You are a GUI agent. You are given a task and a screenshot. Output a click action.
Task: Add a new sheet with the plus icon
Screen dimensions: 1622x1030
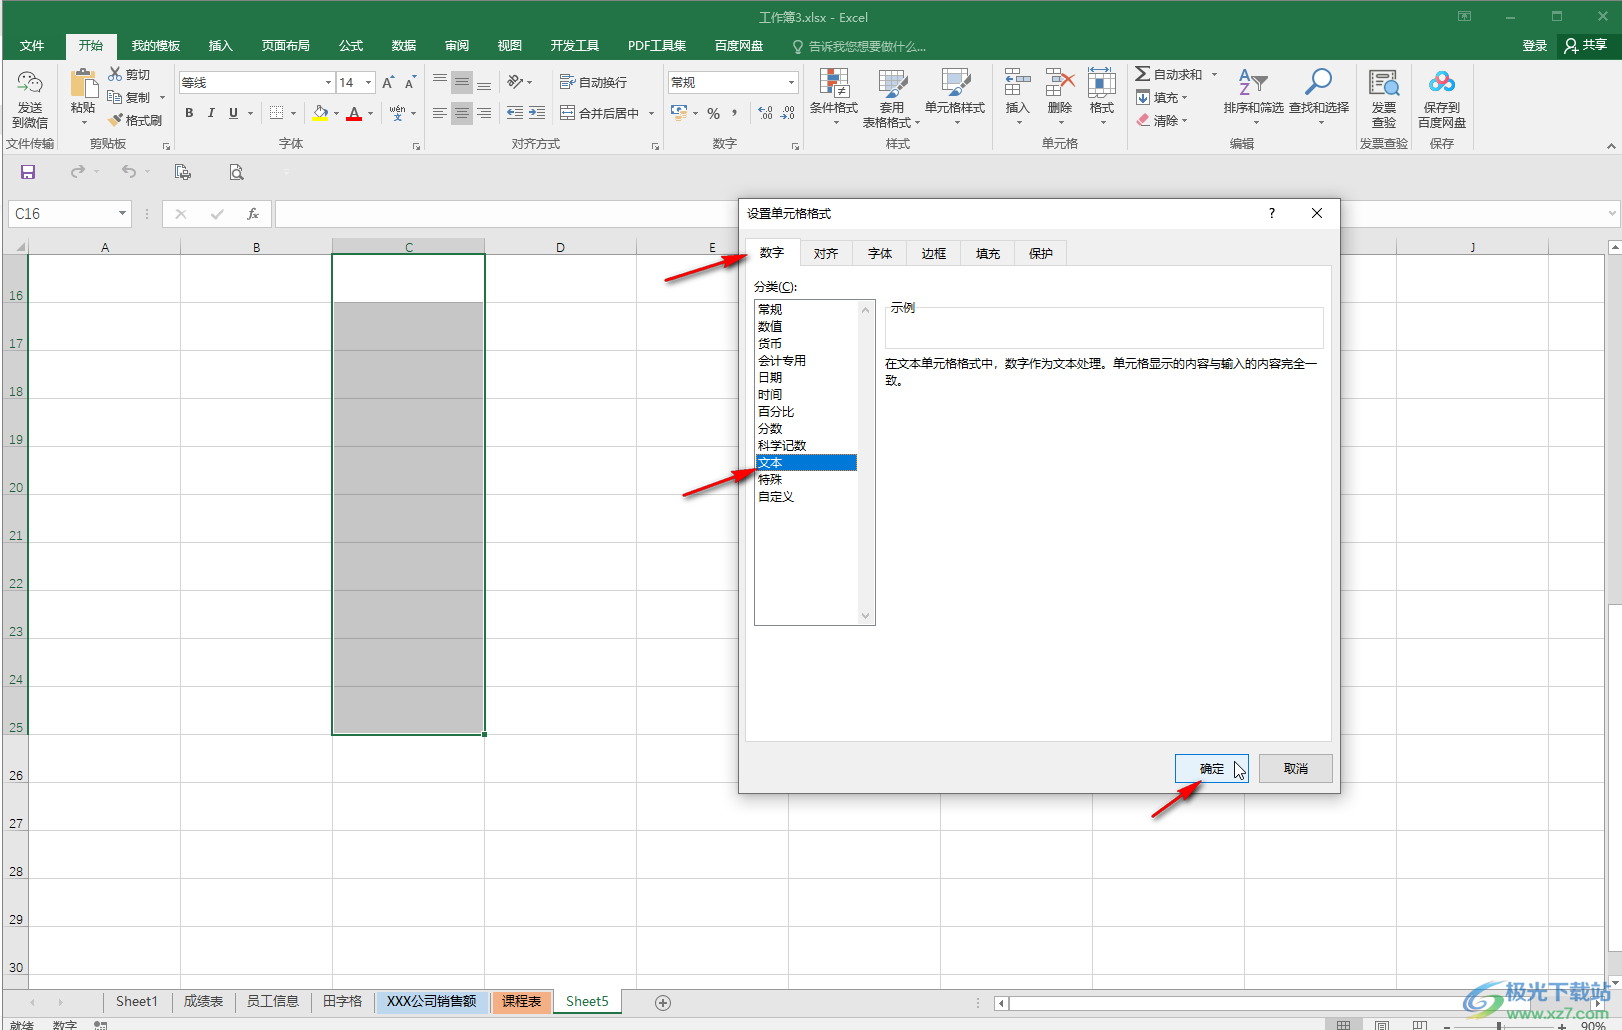tap(662, 1002)
